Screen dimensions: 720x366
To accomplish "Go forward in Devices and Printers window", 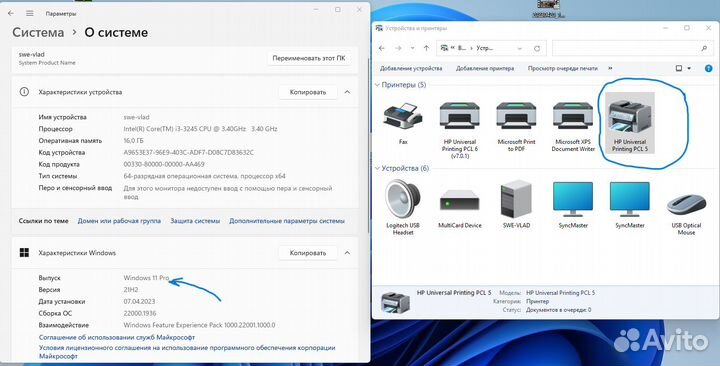I will tap(398, 48).
